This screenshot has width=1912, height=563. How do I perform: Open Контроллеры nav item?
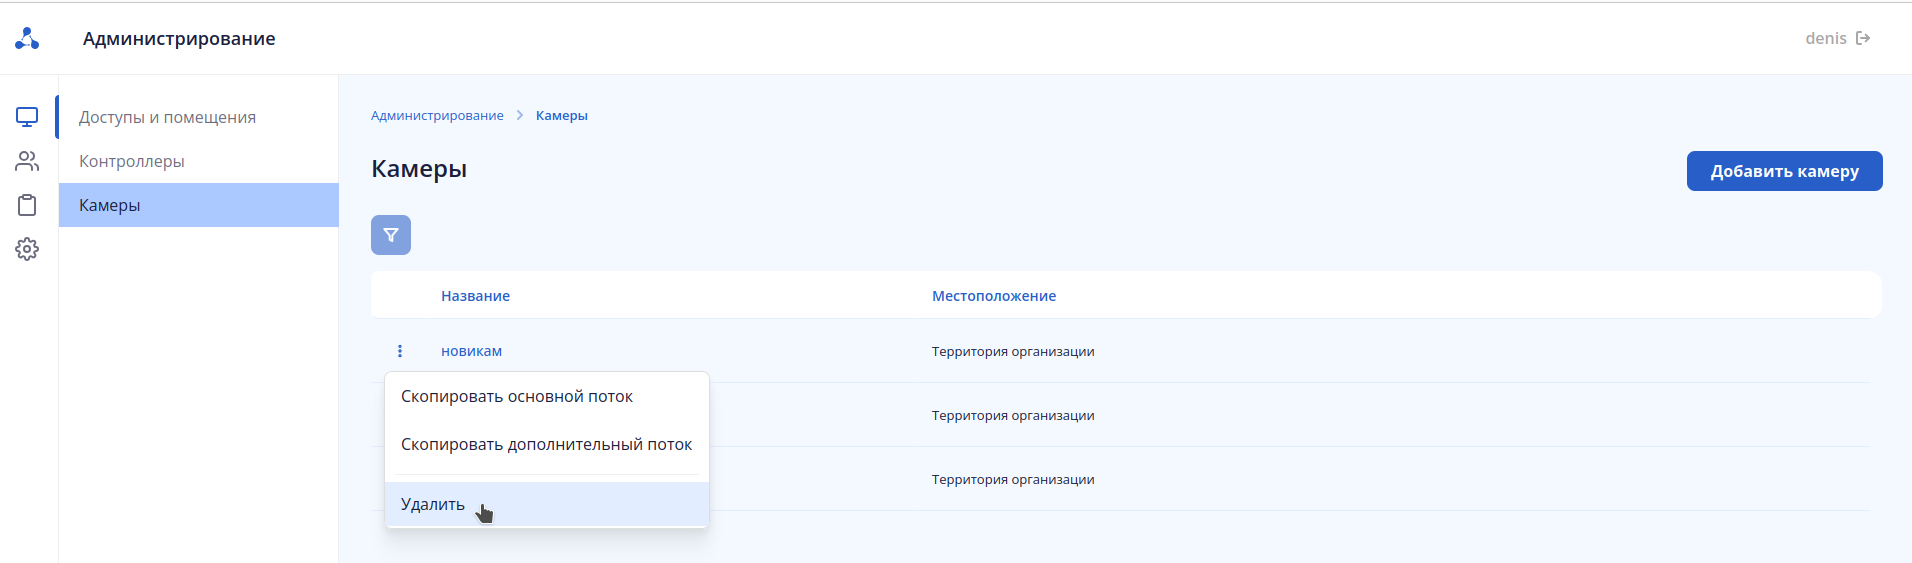point(132,162)
